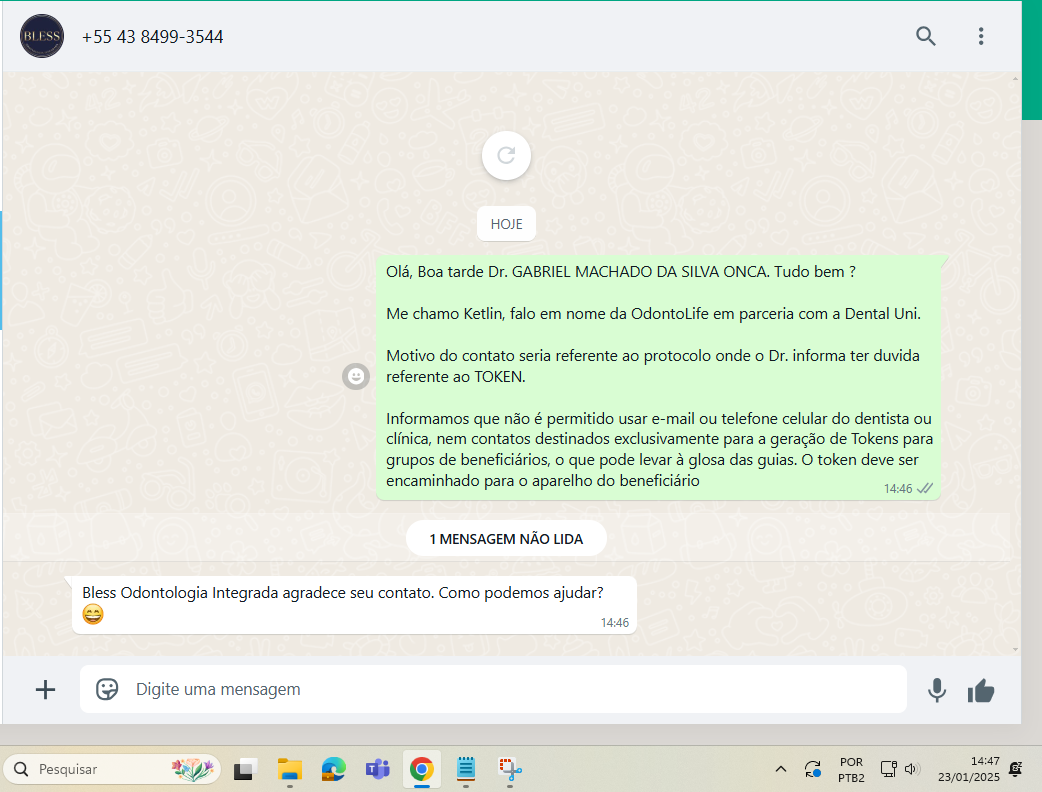
Task: Open Task View on the taskbar
Action: click(x=245, y=769)
